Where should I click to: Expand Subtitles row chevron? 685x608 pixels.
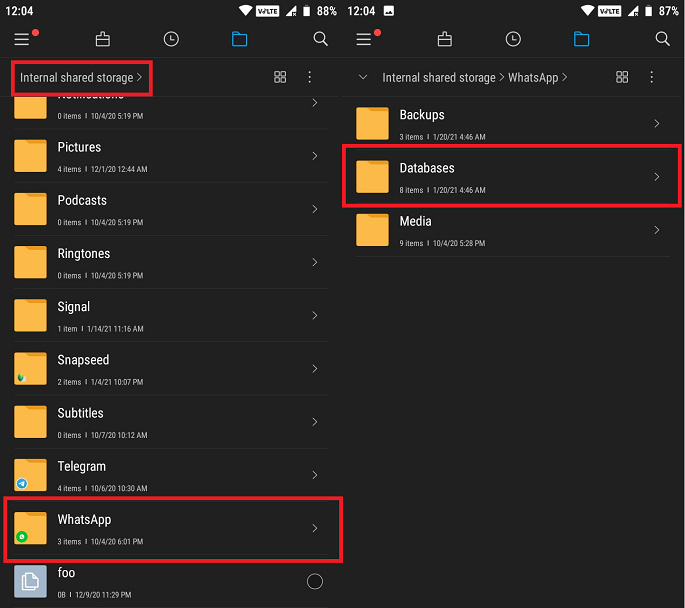(315, 422)
